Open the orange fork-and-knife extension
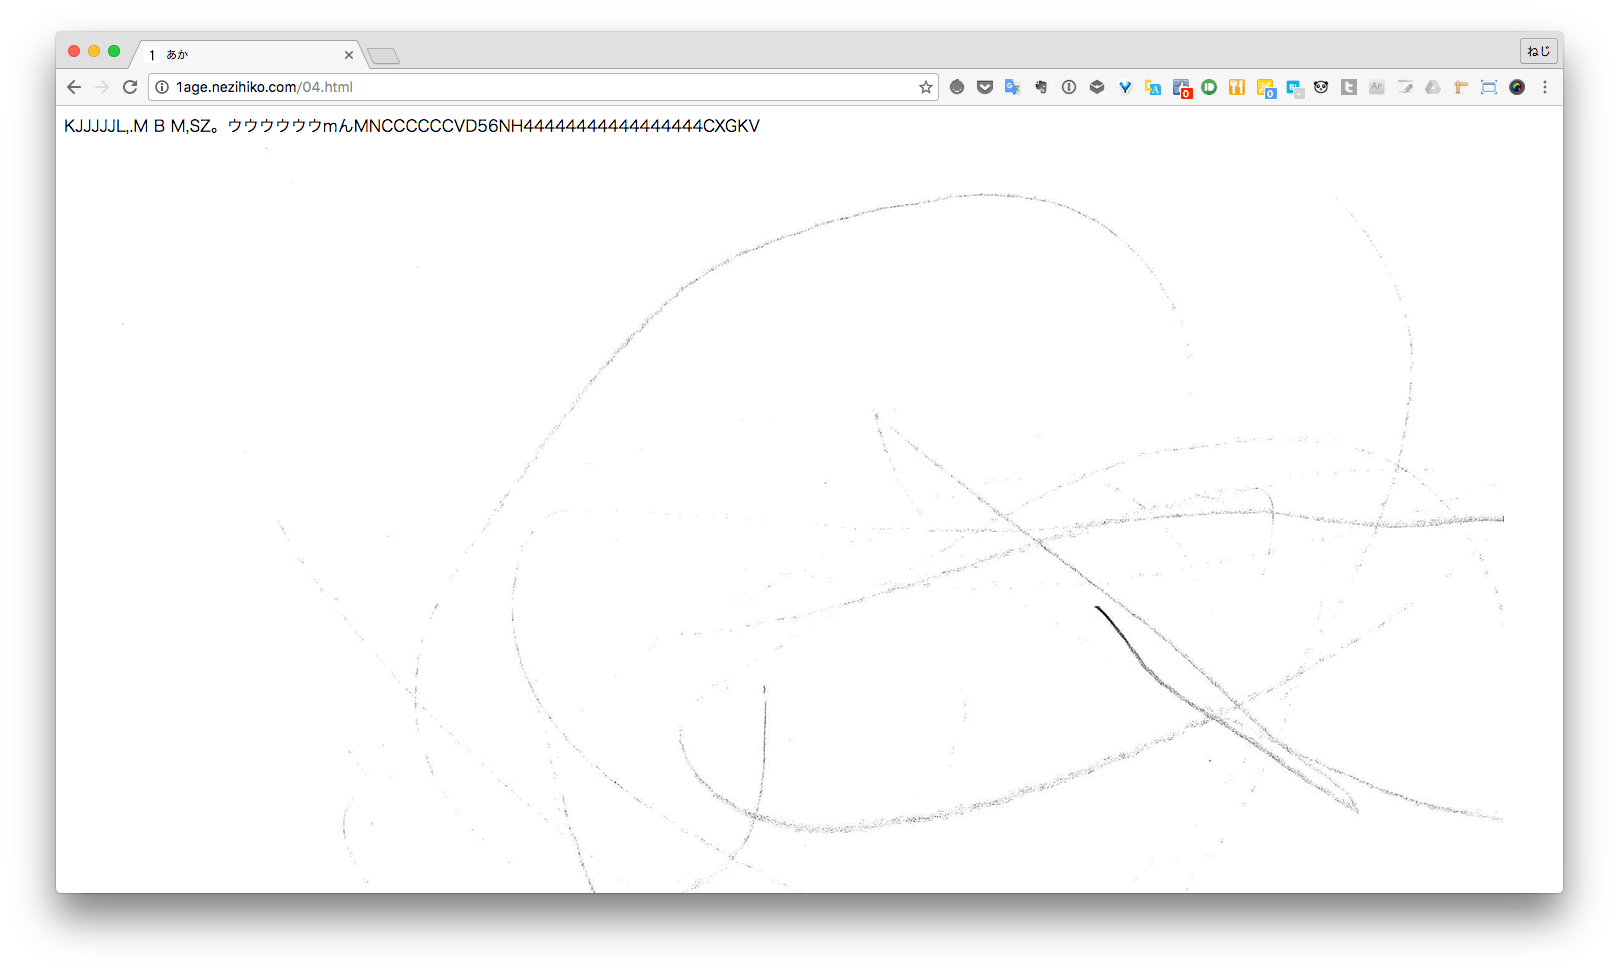The width and height of the screenshot is (1619, 973). pos(1237,87)
